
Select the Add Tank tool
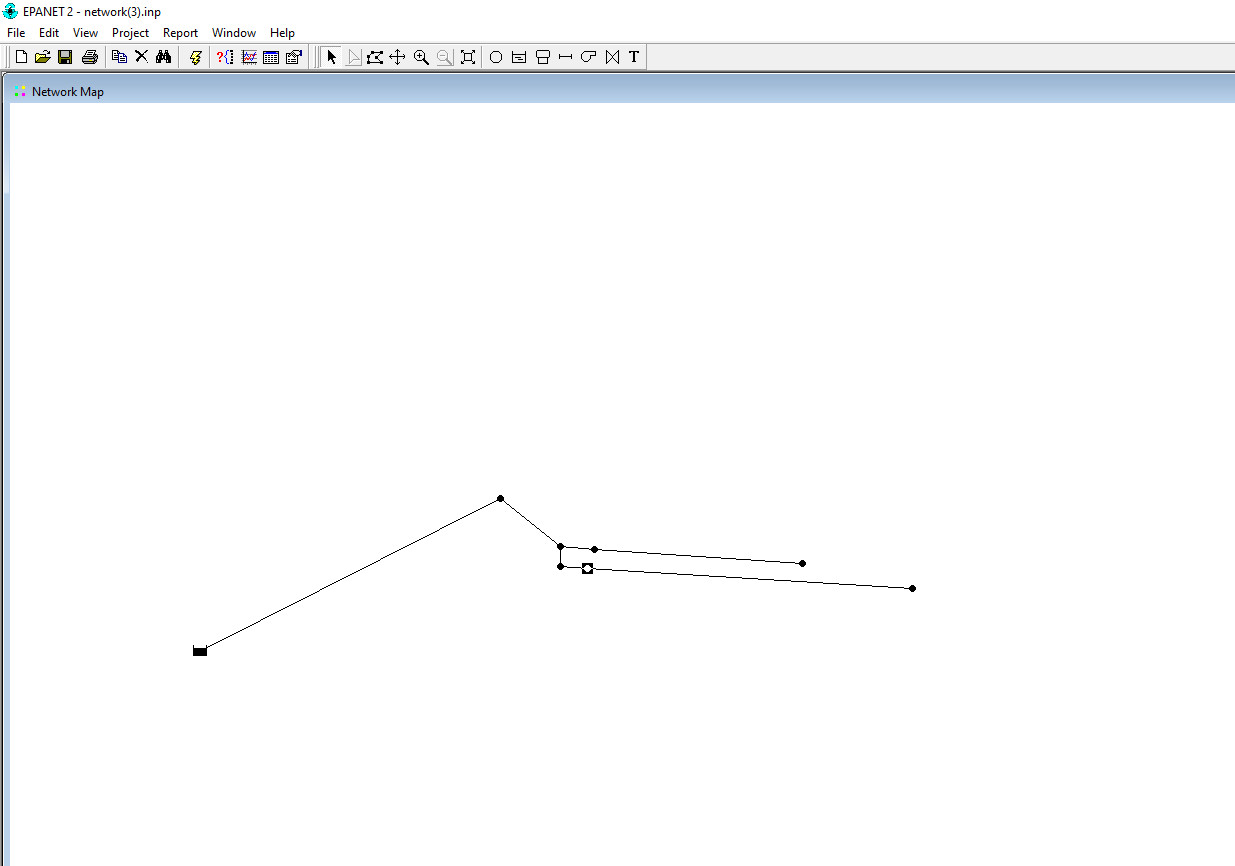click(x=542, y=57)
